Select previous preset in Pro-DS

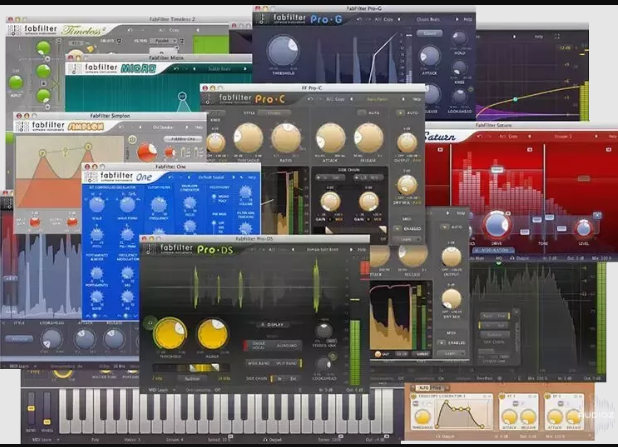tap(293, 250)
